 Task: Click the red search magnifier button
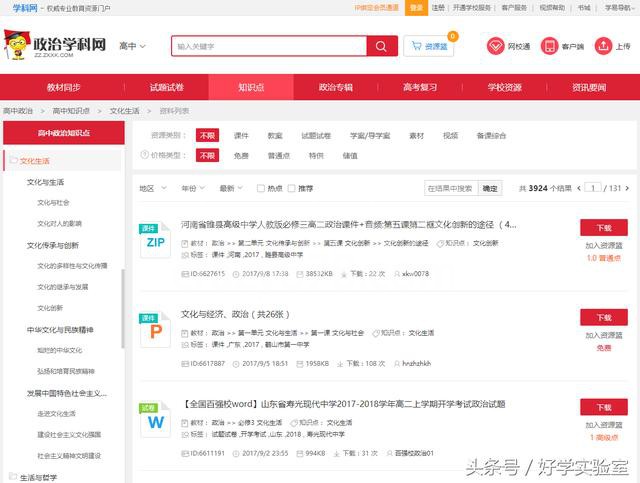pos(381,46)
